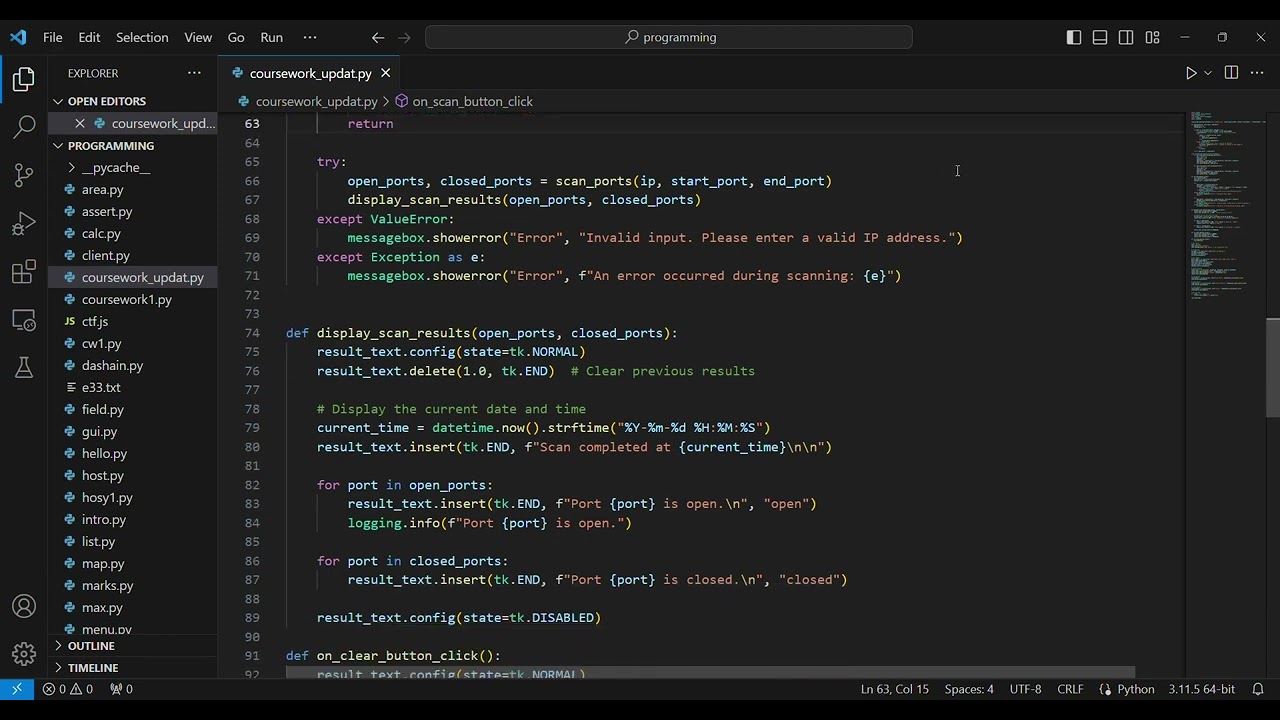Open assert.py file
Image resolution: width=1280 pixels, height=720 pixels.
[x=133, y=211]
